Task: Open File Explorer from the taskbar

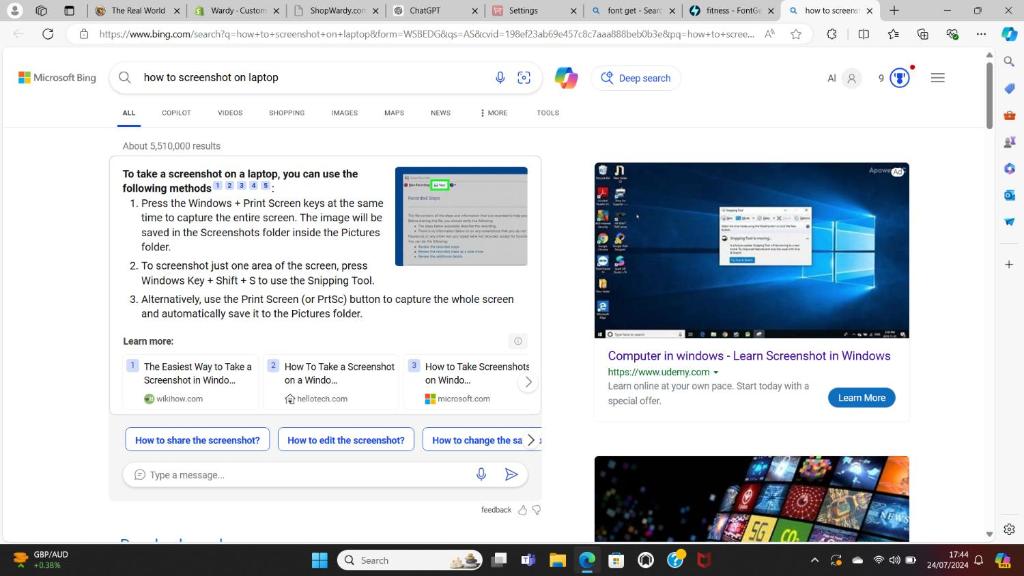Action: coord(557,560)
